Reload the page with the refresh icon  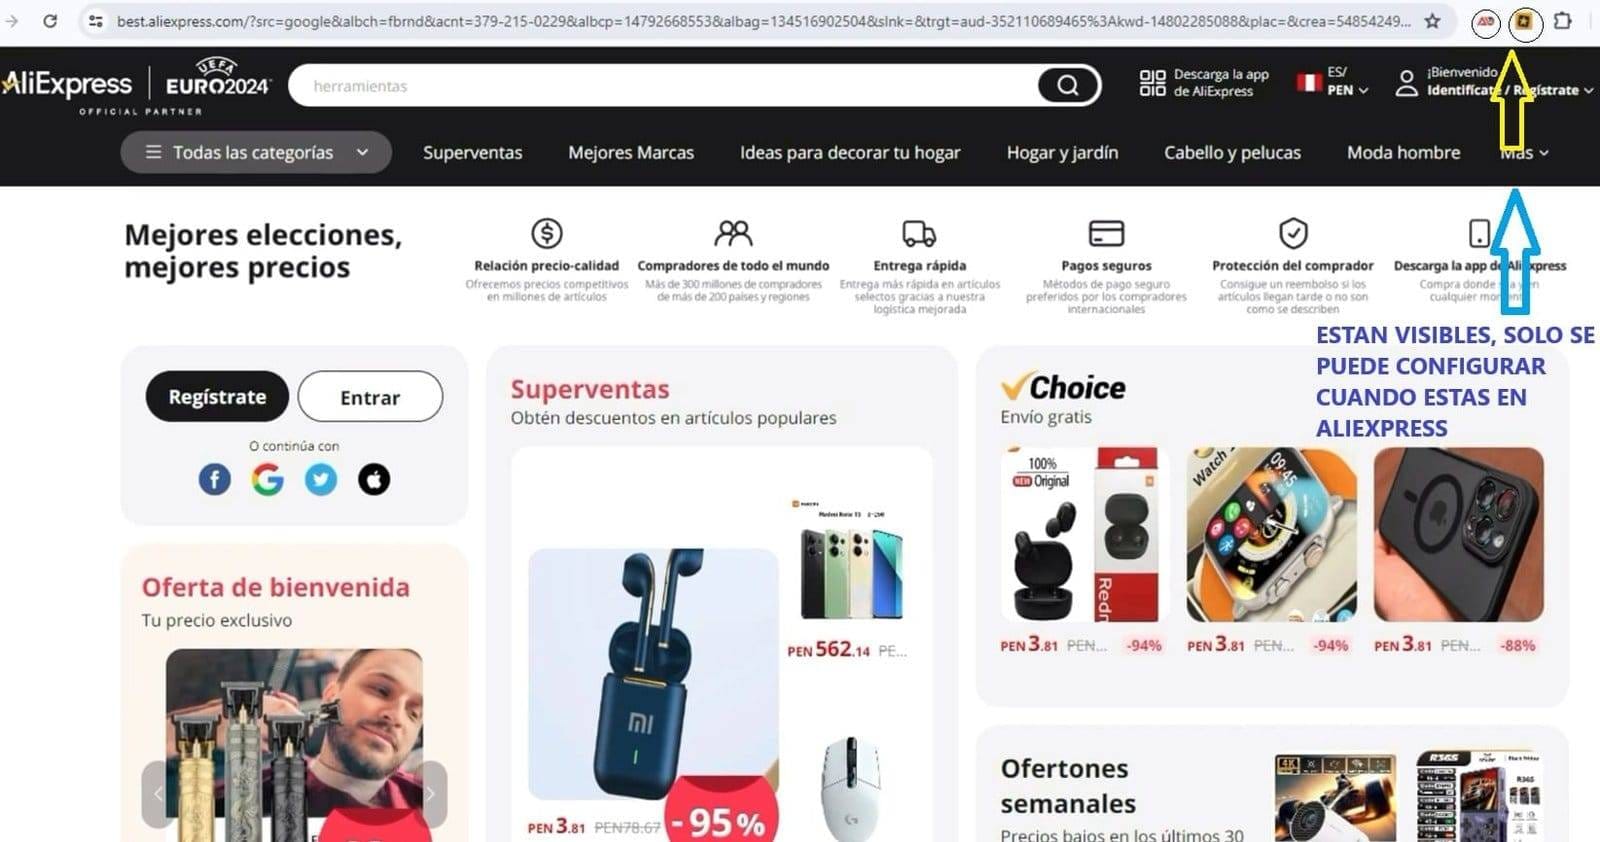point(50,21)
